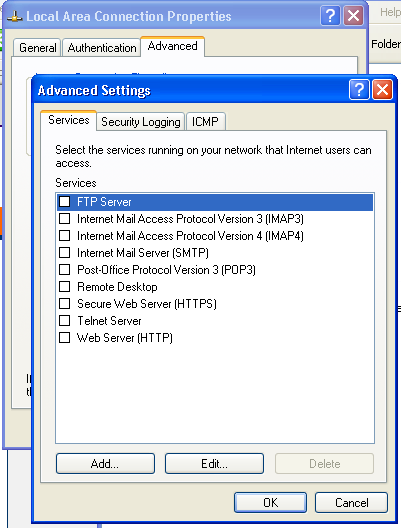Confirm with the OK button
Viewport: 401px width, 530px height.
click(x=270, y=503)
